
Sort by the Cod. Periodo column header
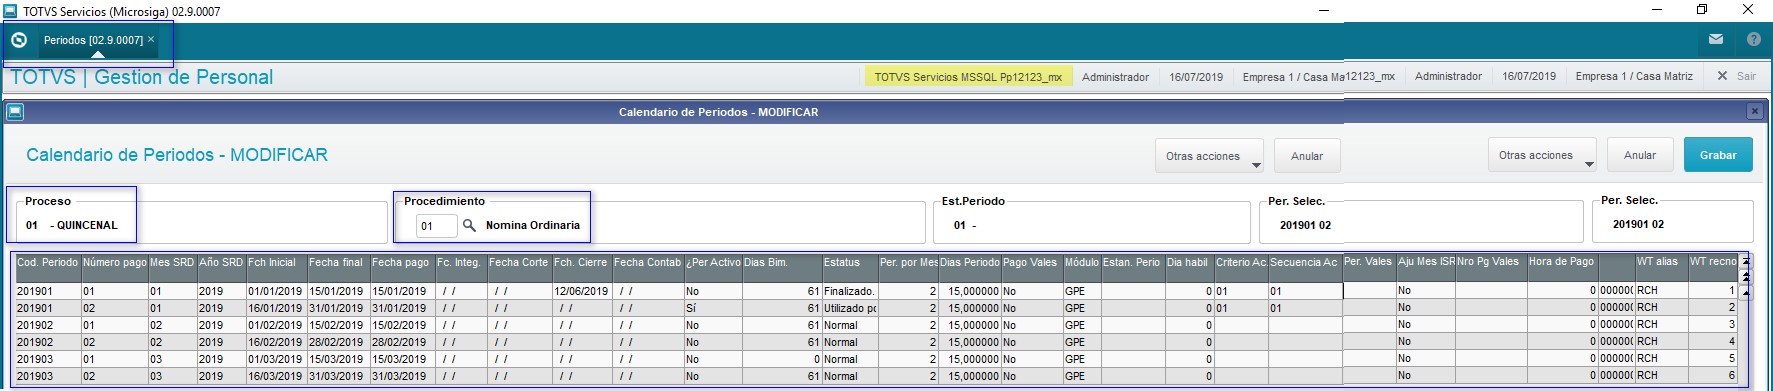coord(47,262)
